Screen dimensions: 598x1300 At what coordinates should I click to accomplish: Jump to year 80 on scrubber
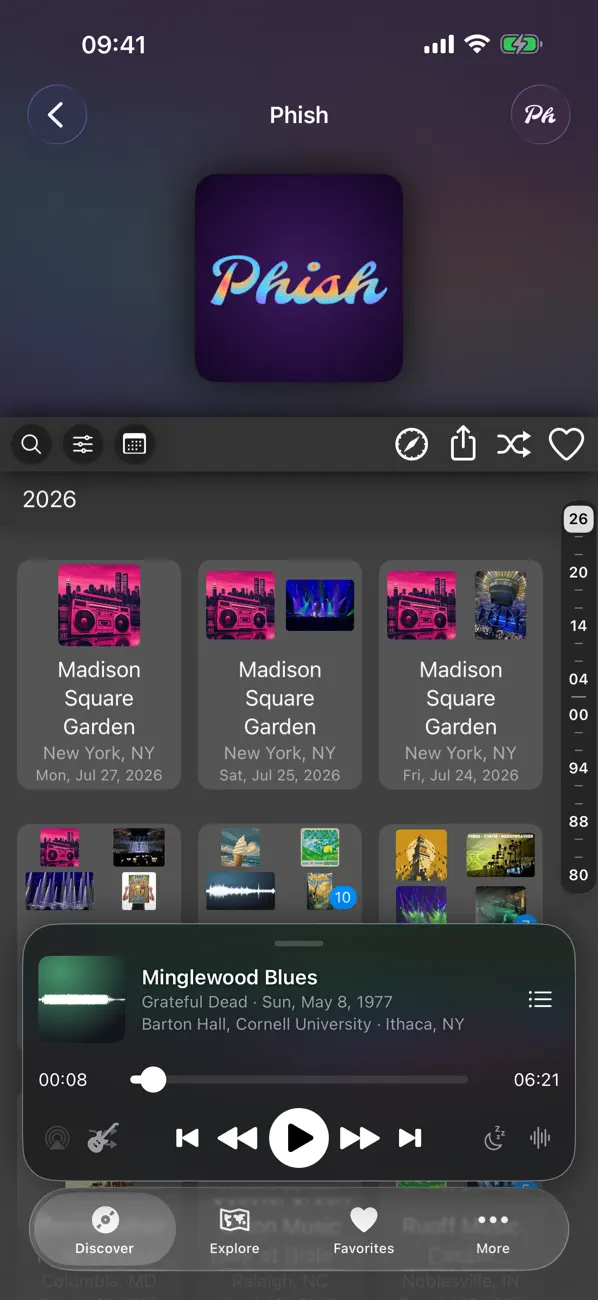(x=578, y=874)
